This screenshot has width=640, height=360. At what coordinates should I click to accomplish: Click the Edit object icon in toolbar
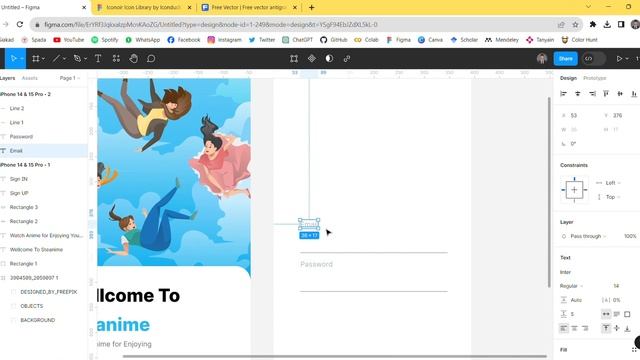[x=294, y=59]
